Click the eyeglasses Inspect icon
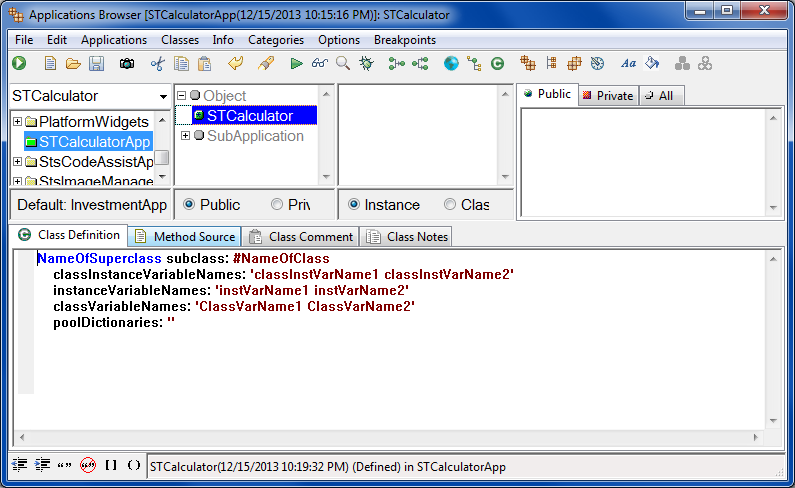 point(319,64)
